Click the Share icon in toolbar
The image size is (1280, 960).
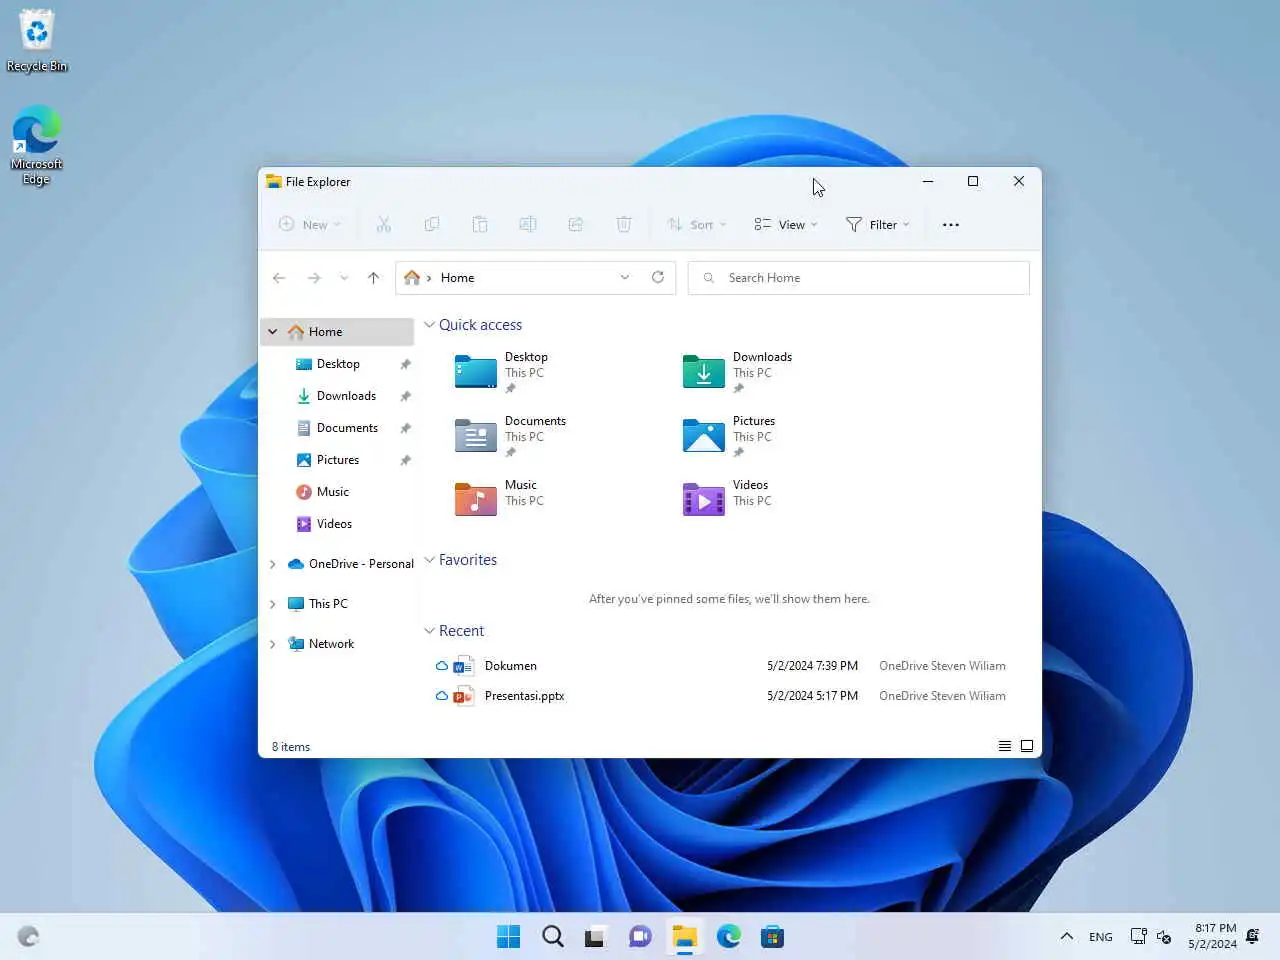(576, 225)
